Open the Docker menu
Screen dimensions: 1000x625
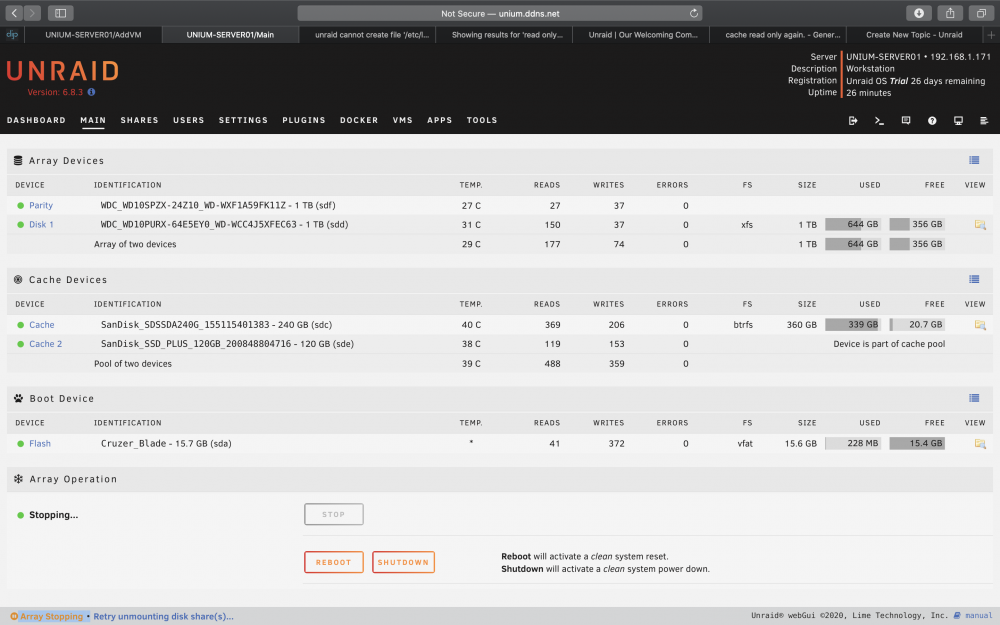coord(359,120)
